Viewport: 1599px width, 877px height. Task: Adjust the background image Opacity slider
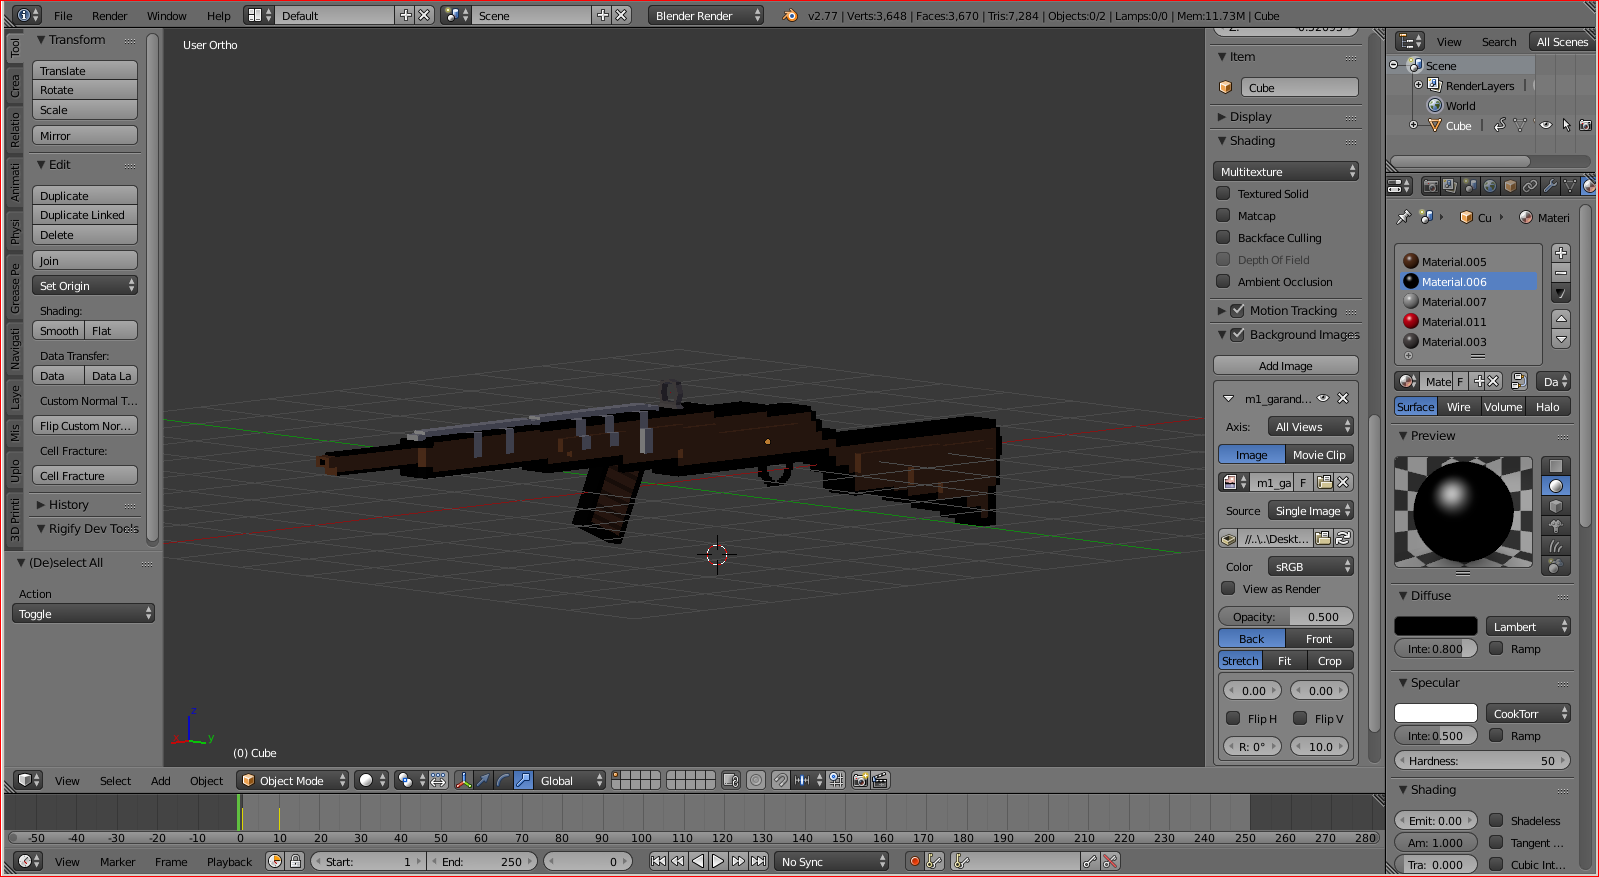click(x=1286, y=616)
